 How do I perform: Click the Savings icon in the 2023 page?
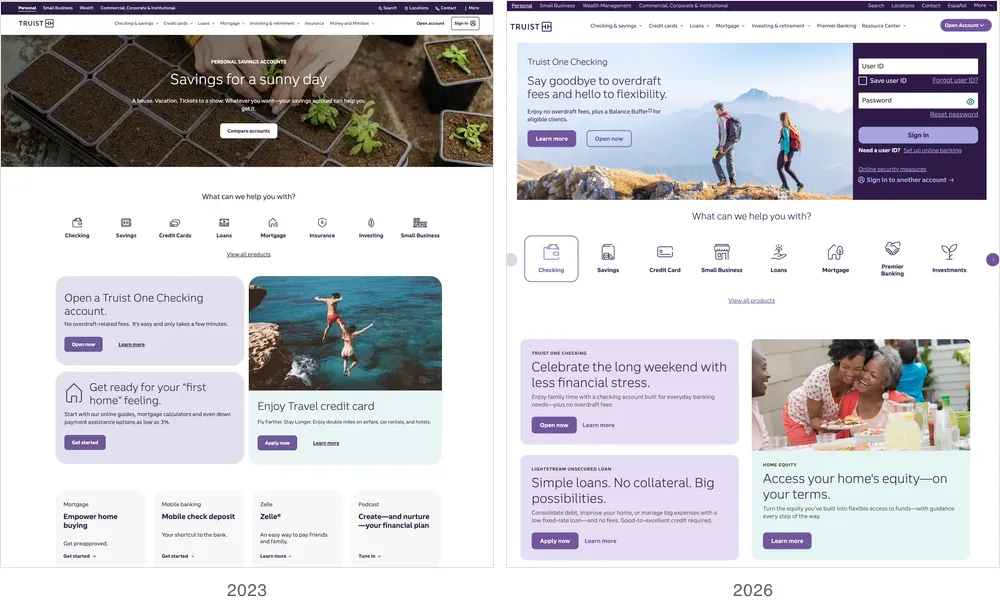pos(126,223)
